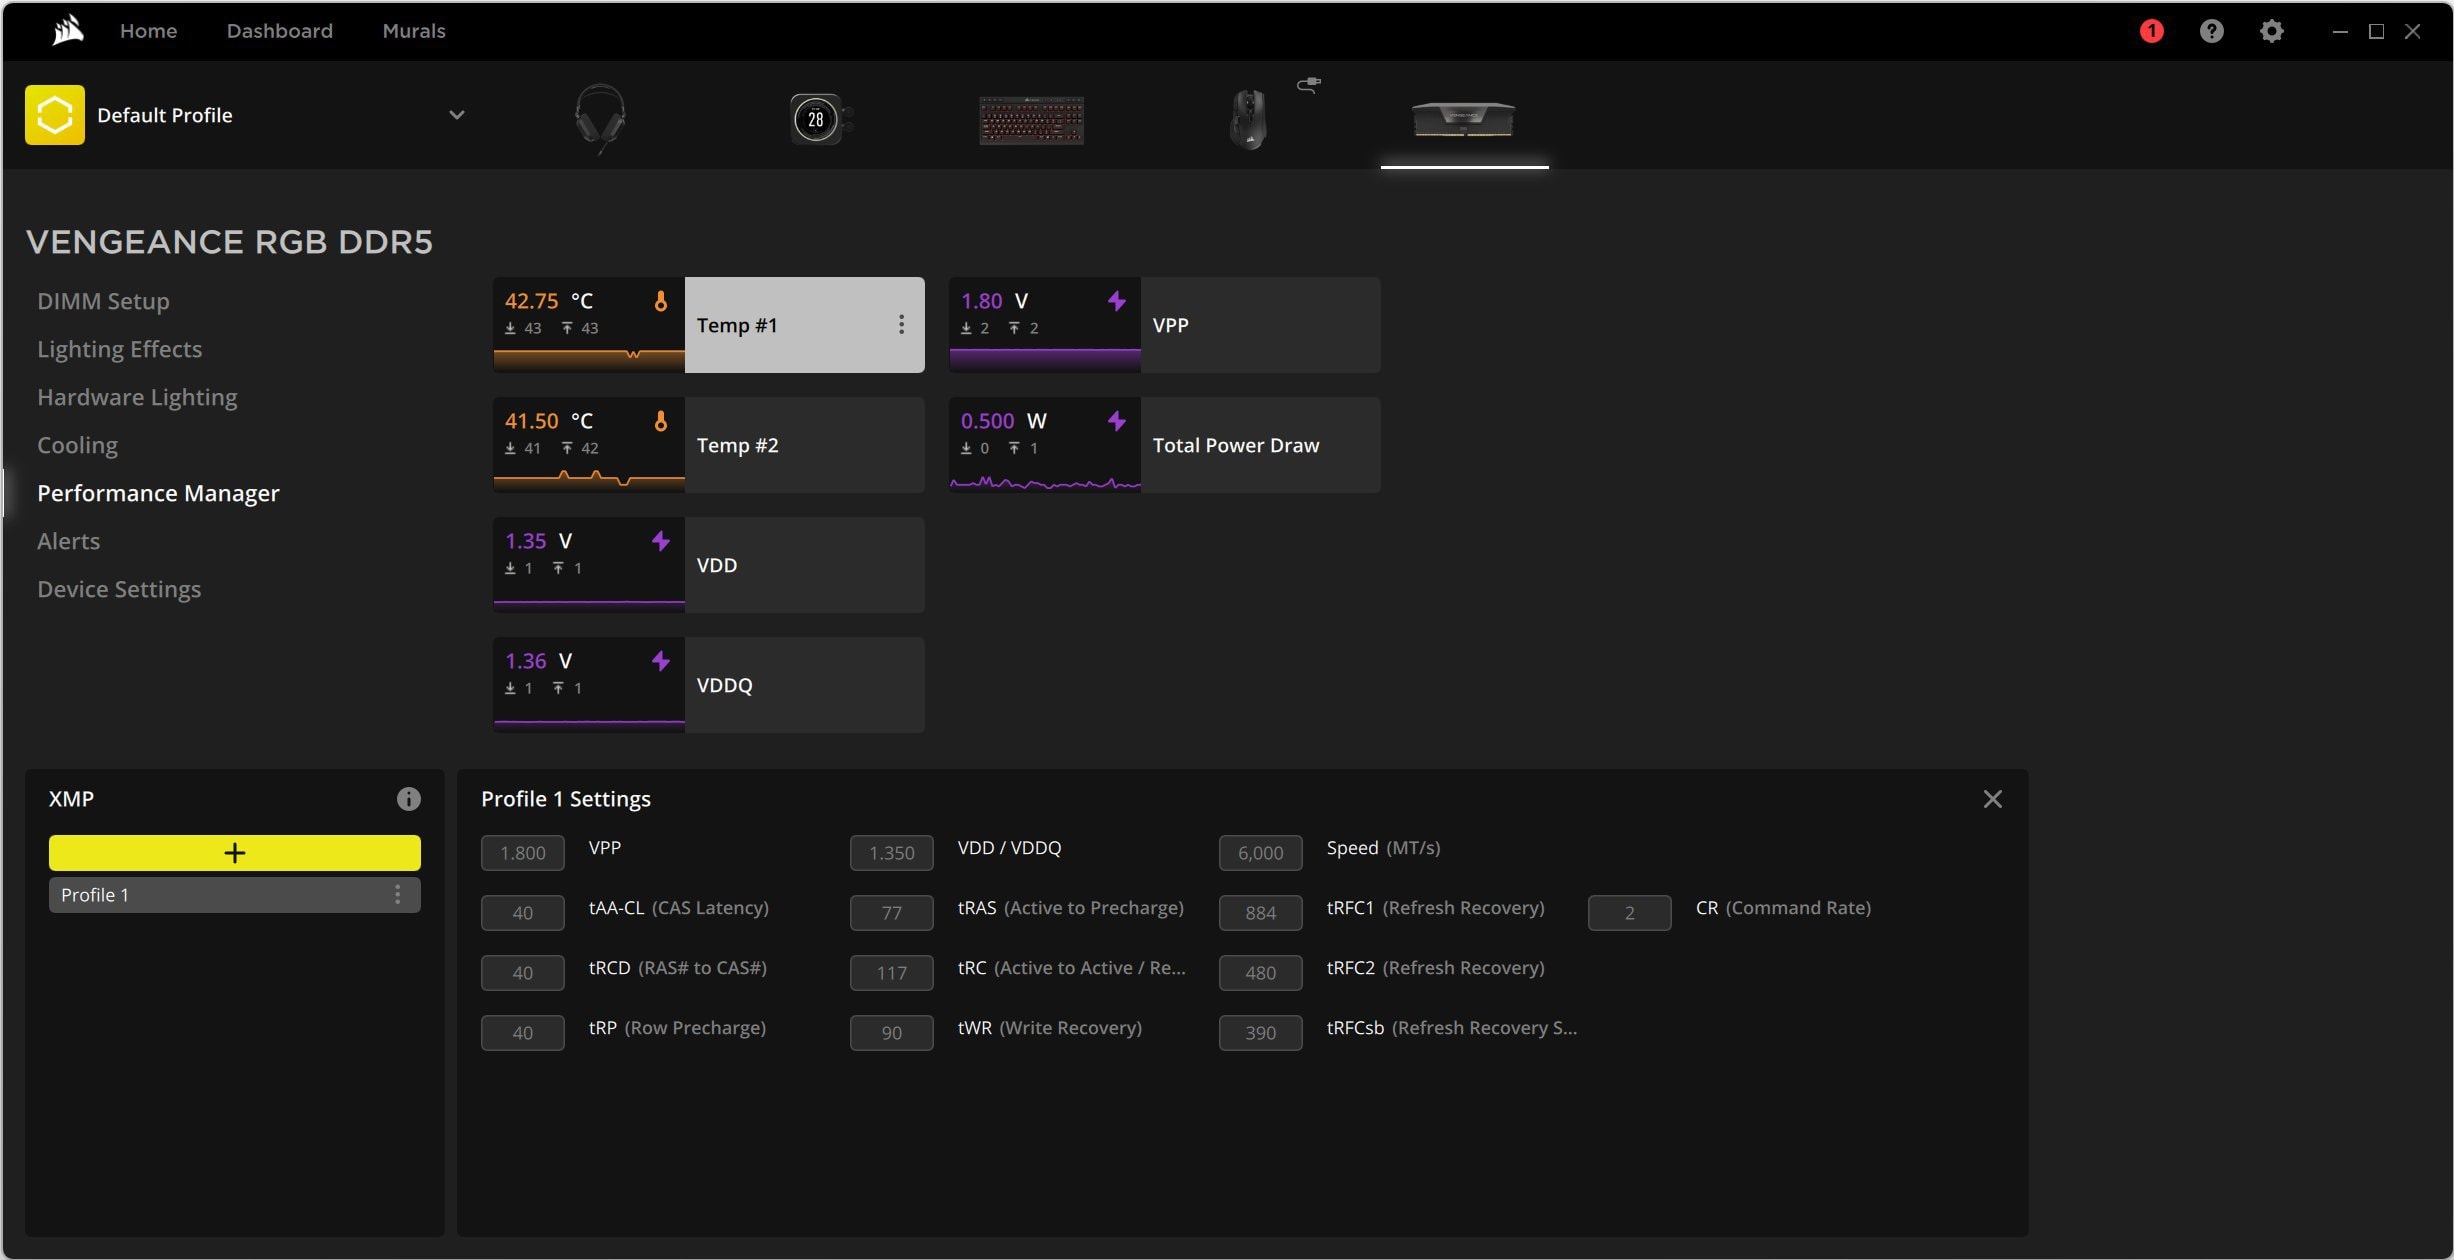This screenshot has width=2454, height=1260.
Task: Toggle notifications alert indicator icon
Action: (2152, 29)
